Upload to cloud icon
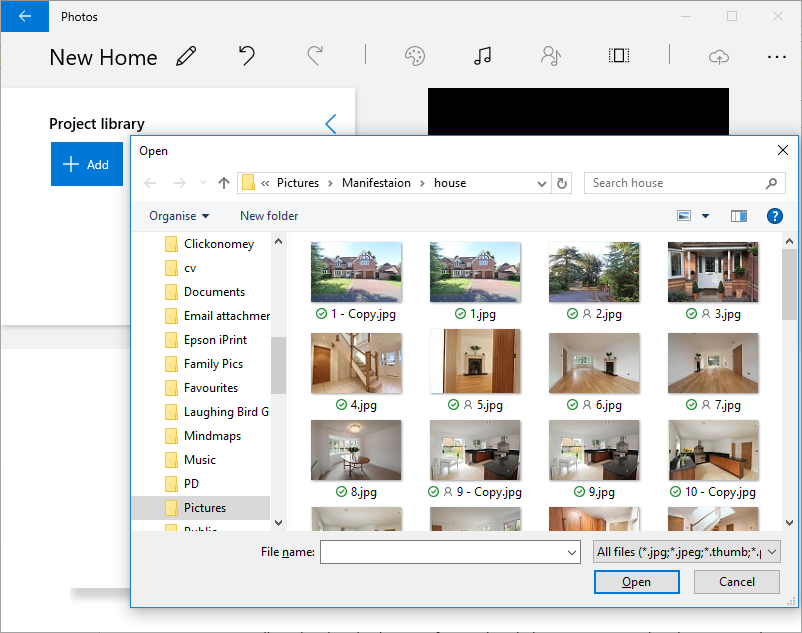This screenshot has height=633, width=802. click(719, 56)
